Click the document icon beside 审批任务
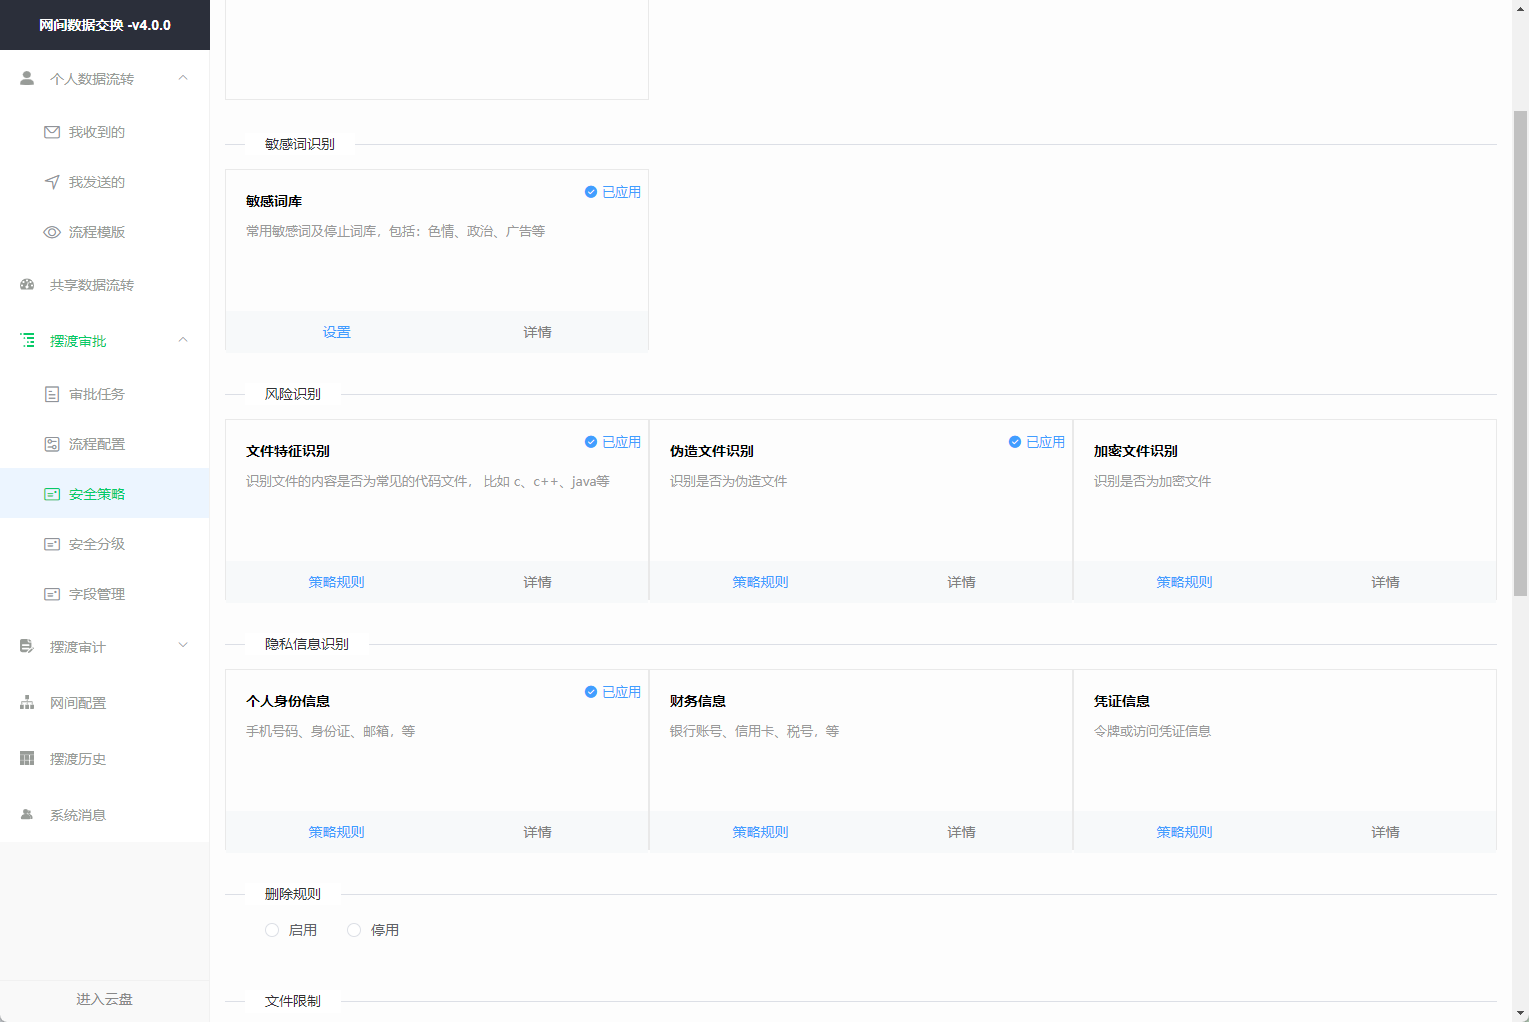This screenshot has width=1529, height=1022. [x=52, y=394]
